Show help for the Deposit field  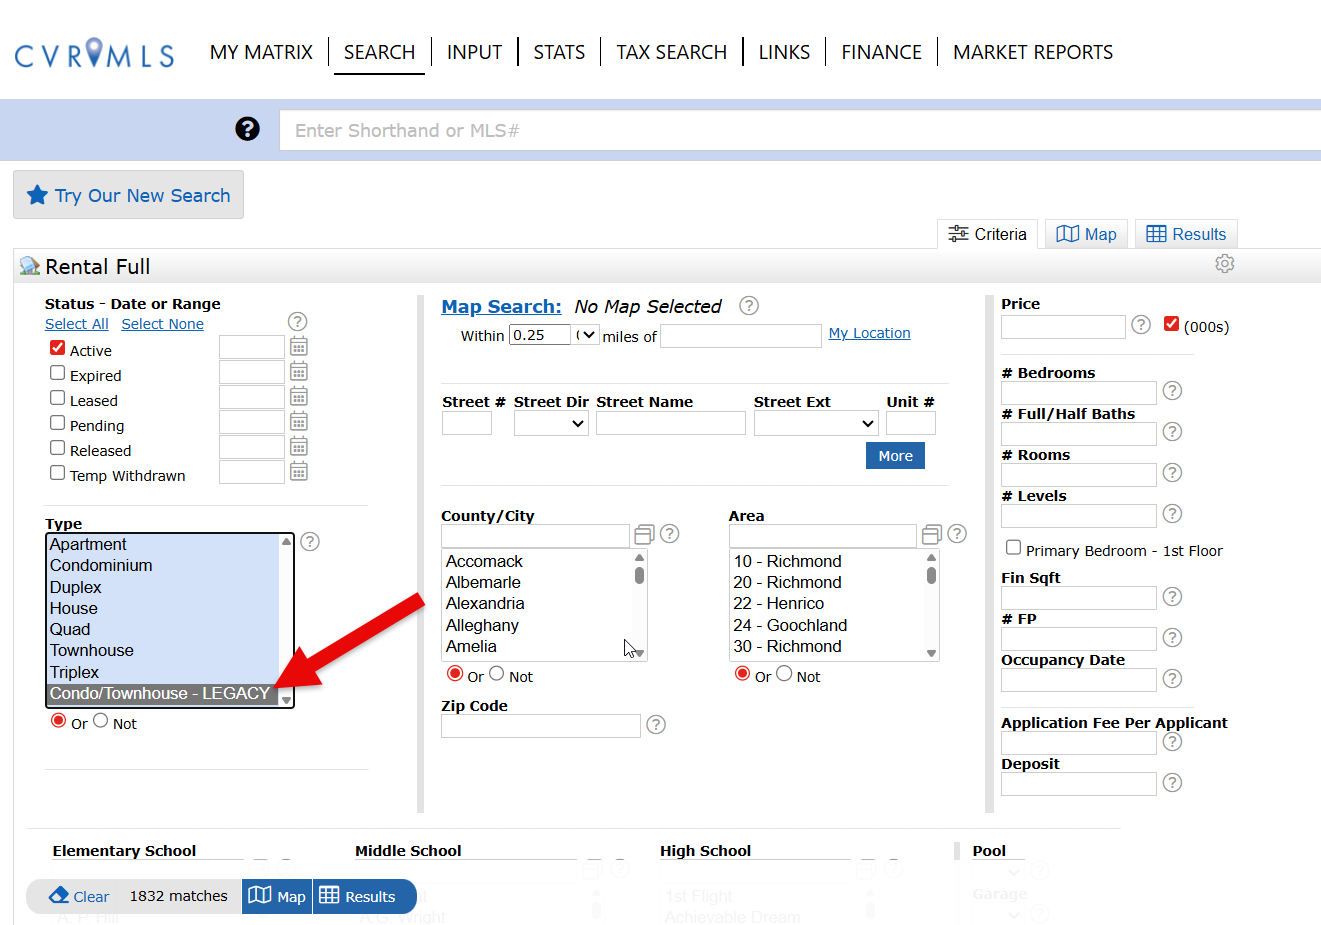1173,783
